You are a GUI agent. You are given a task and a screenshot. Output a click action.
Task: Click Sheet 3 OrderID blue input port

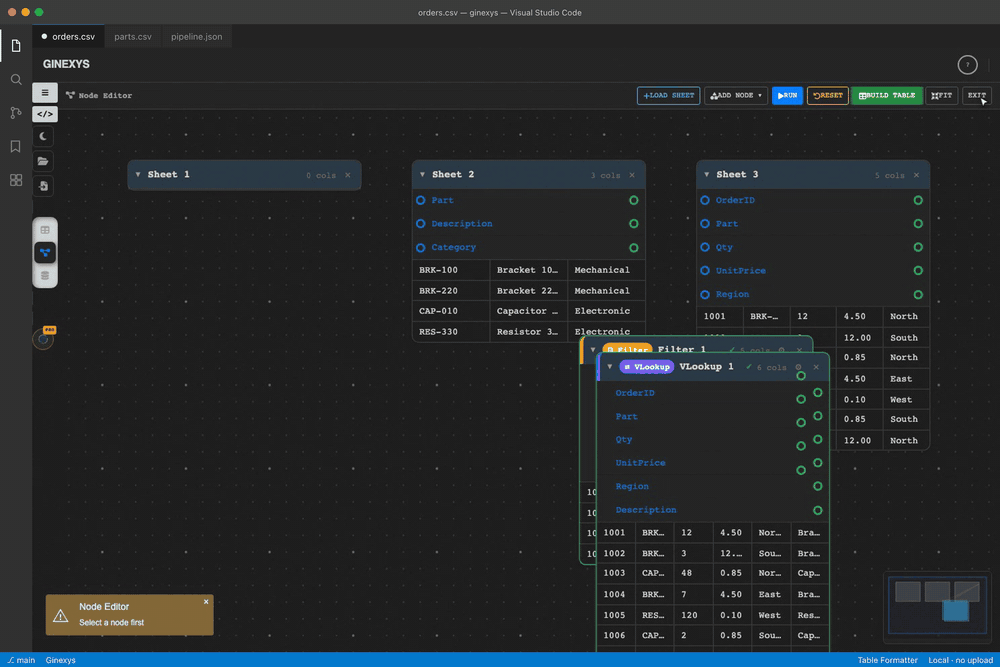click(705, 200)
